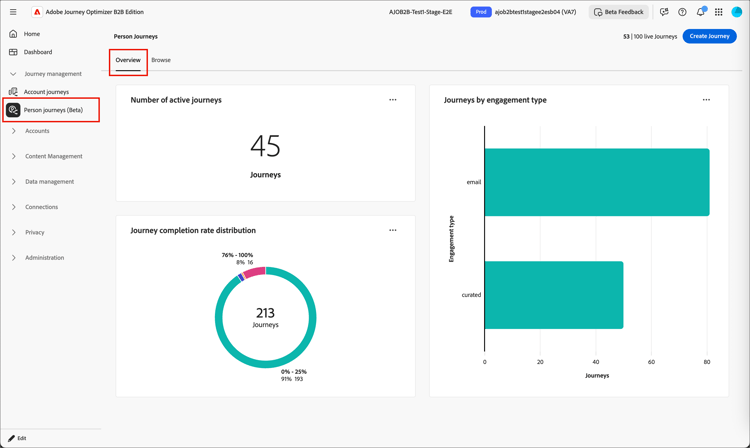Open more options for Number of active journeys

click(393, 100)
